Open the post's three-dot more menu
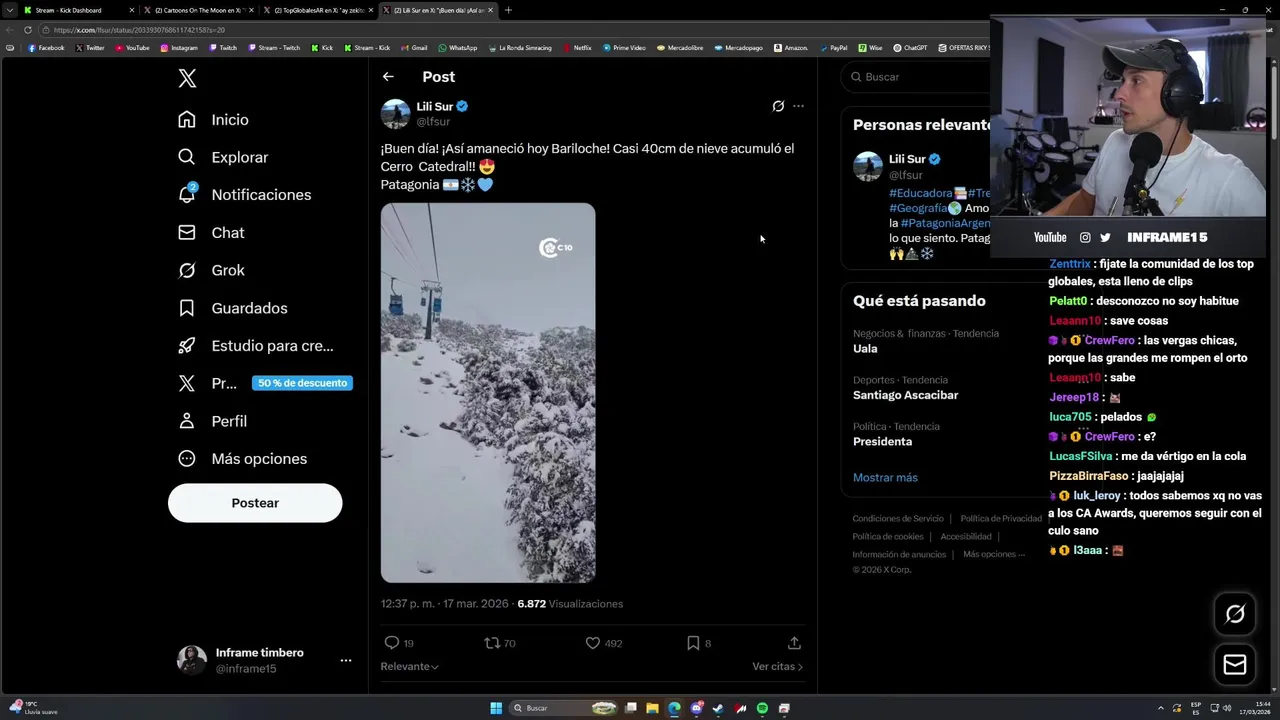The height and width of the screenshot is (720, 1280). (x=798, y=106)
